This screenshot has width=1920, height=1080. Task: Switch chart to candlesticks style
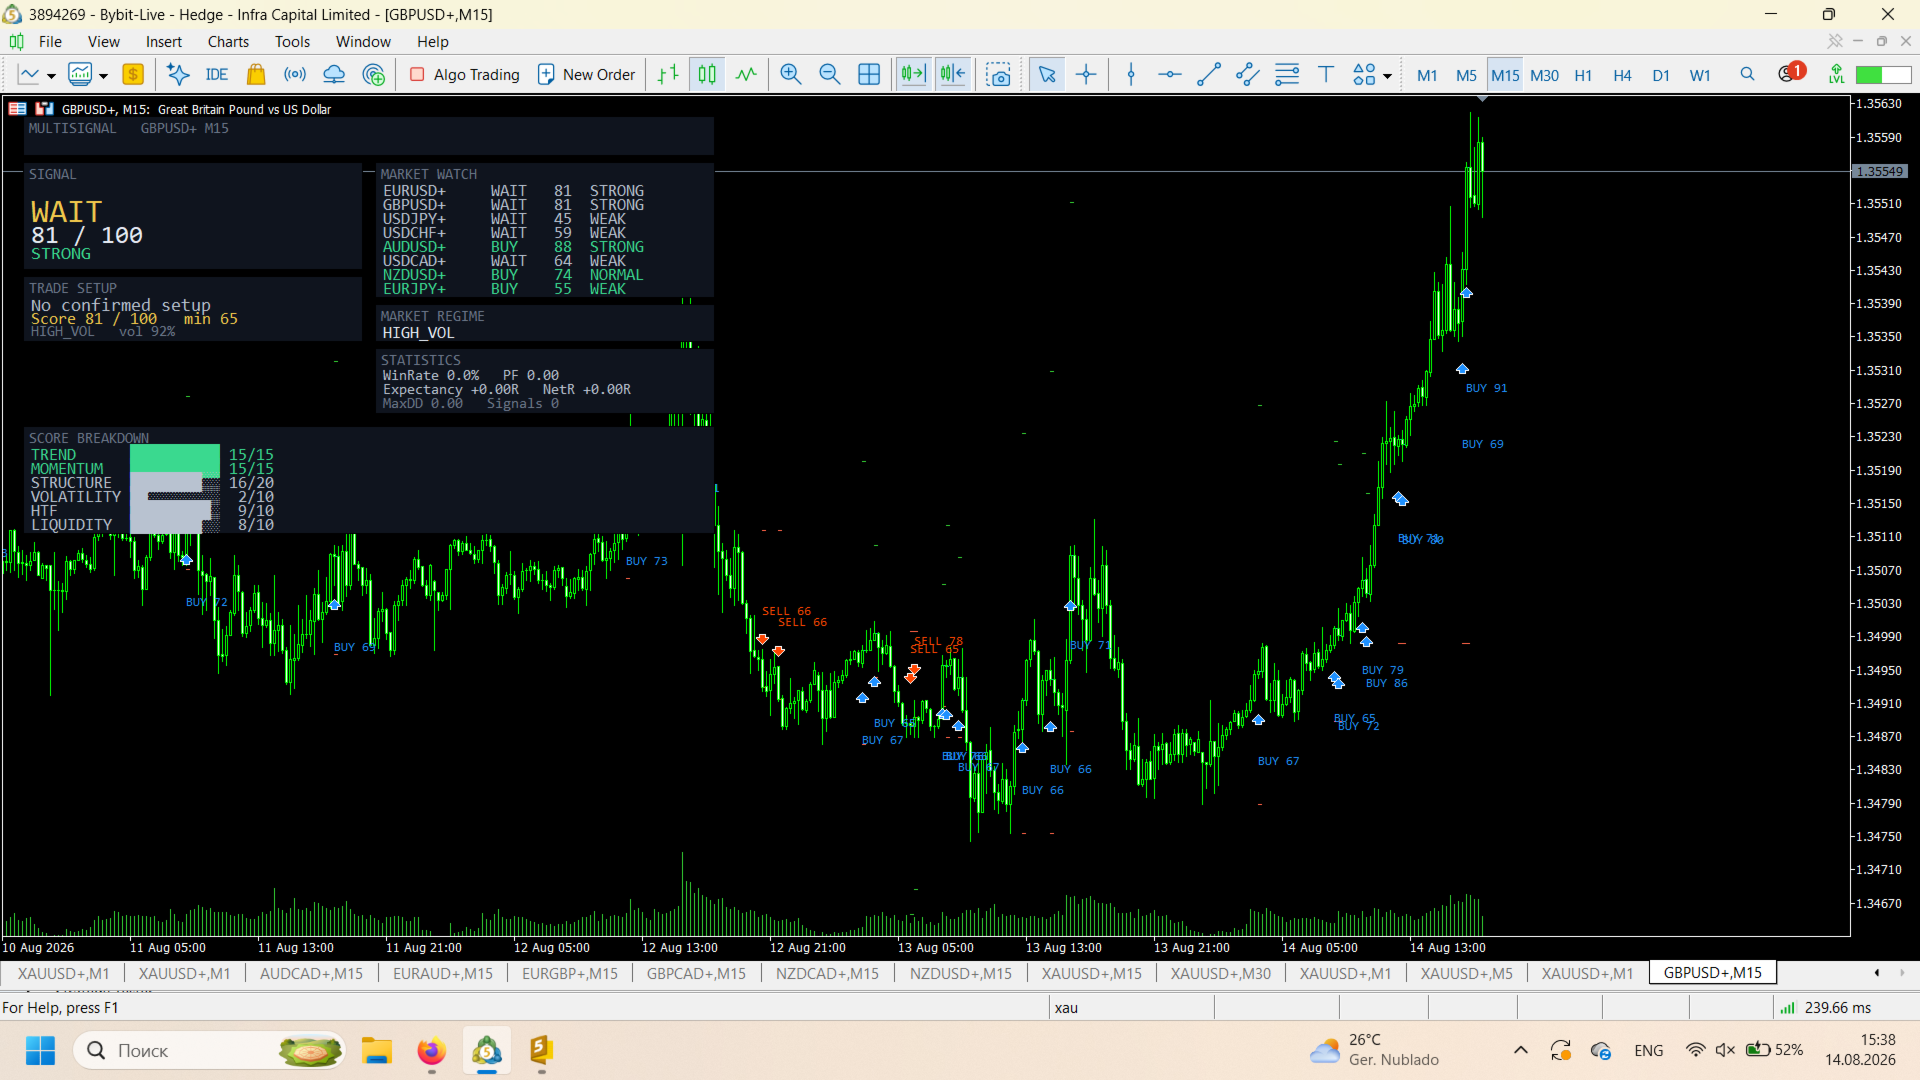[707, 74]
